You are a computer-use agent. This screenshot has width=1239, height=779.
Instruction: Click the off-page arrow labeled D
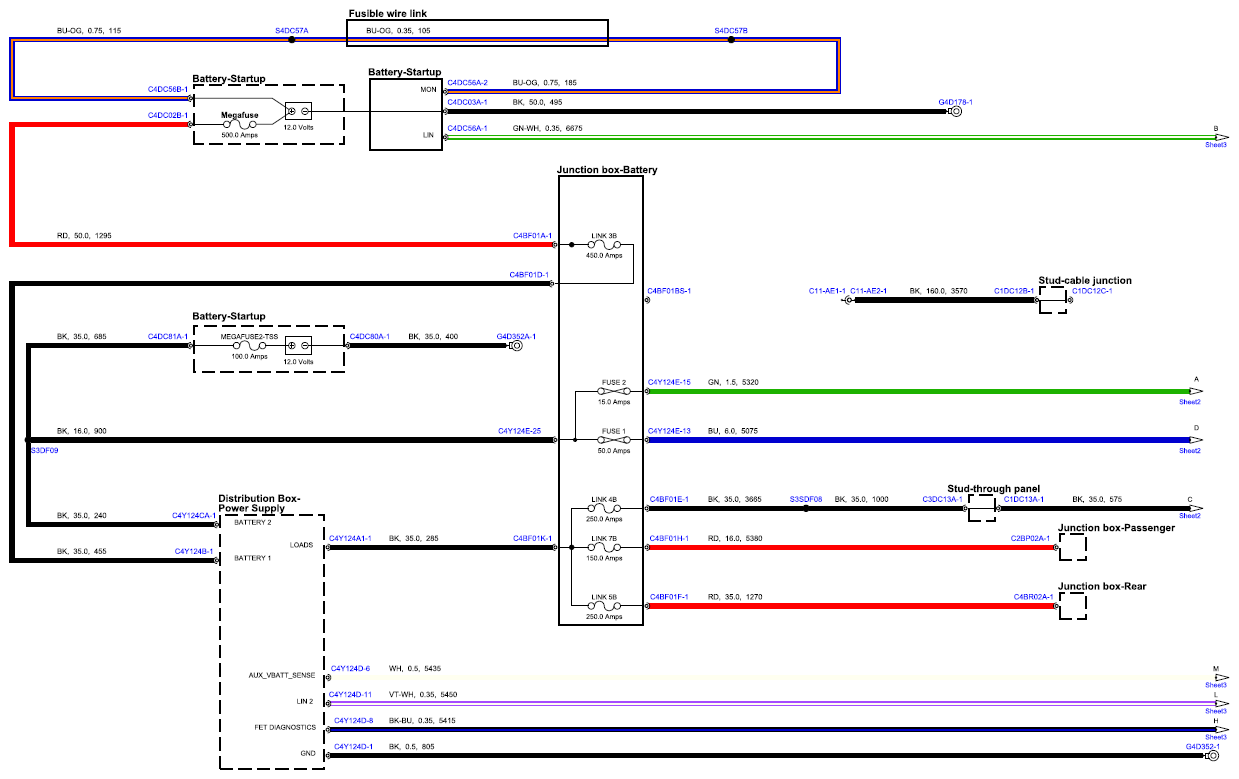[1196, 439]
